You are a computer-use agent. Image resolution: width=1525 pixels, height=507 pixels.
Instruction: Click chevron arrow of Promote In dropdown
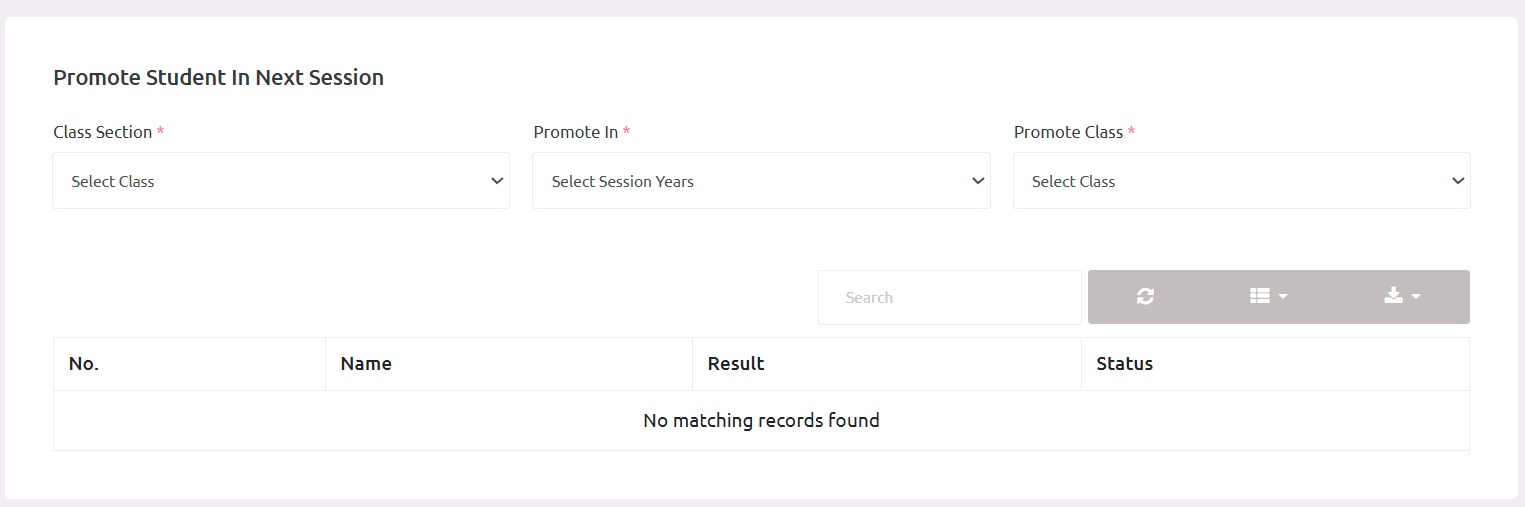coord(977,181)
